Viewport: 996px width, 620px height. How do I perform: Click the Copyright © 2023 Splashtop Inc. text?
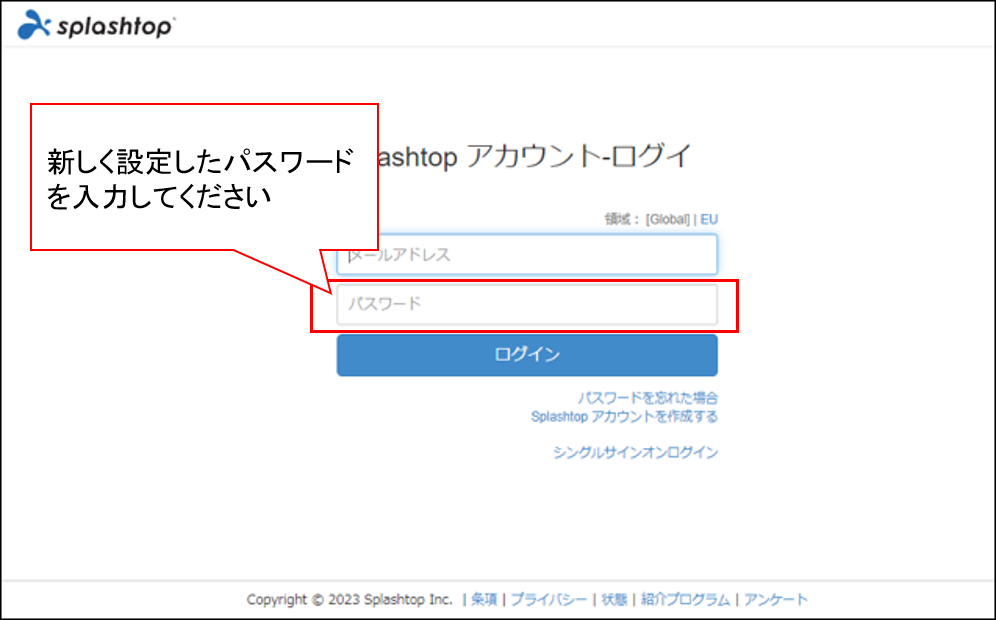pos(349,599)
